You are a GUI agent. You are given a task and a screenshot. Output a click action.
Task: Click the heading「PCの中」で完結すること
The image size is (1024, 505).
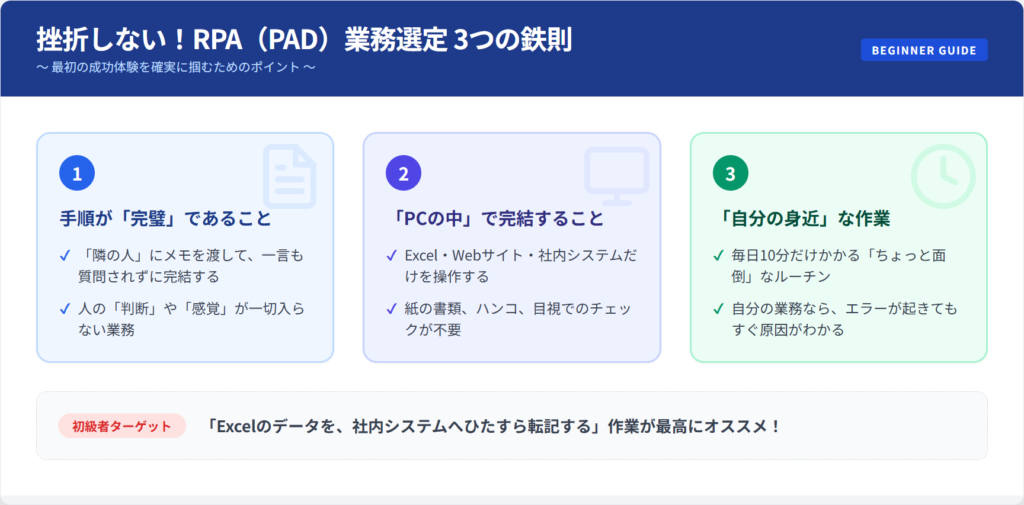coord(495,218)
